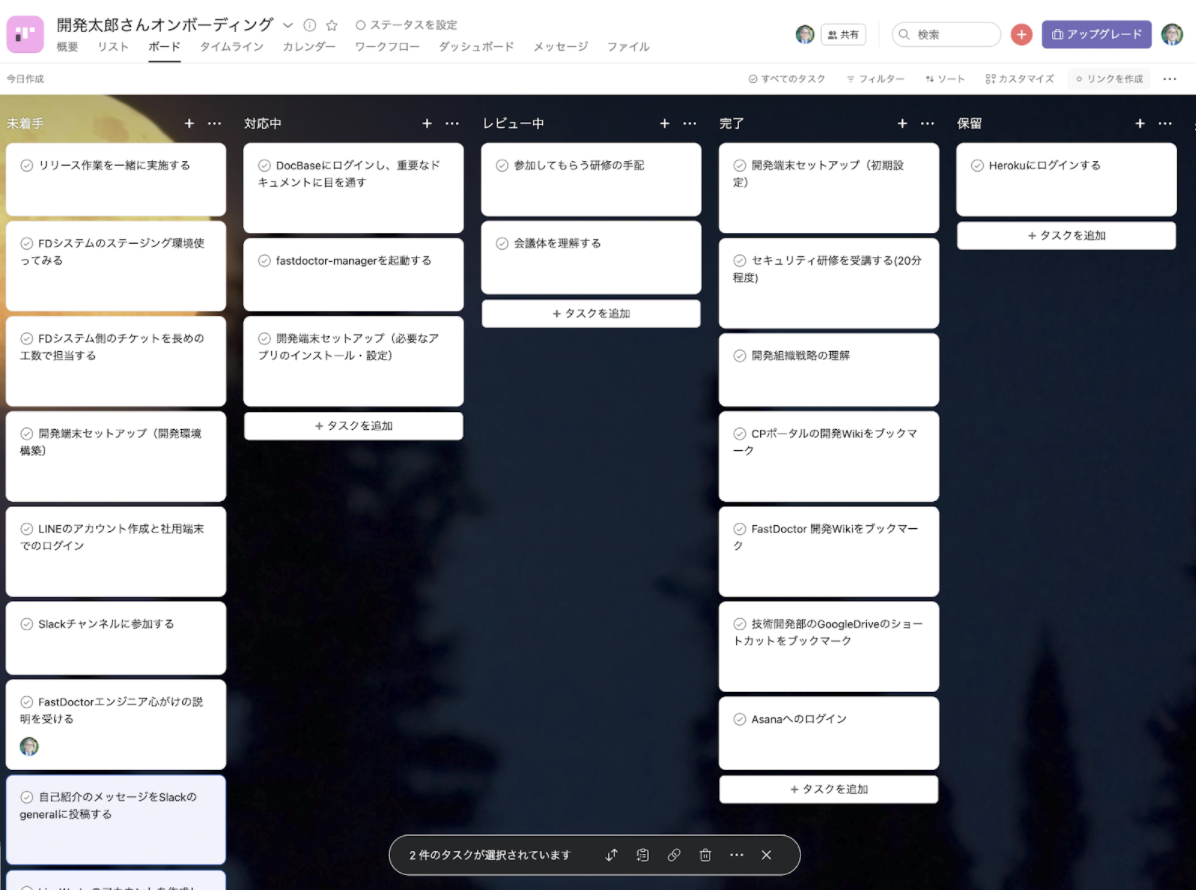Add task to 完了 column with plus
1196x890 pixels.
pyautogui.click(x=902, y=124)
